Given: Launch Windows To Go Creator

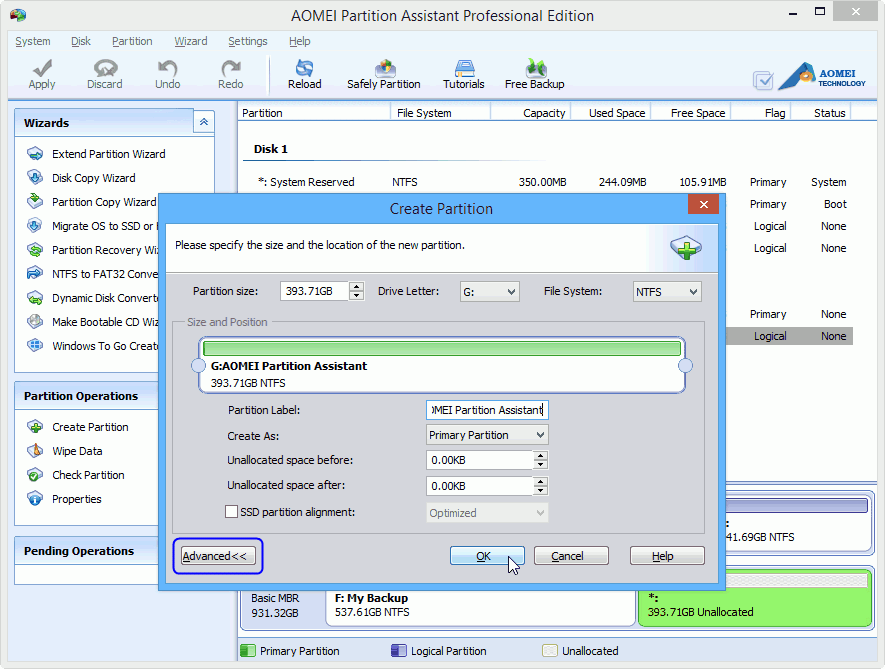Looking at the screenshot, I should coord(91,346).
